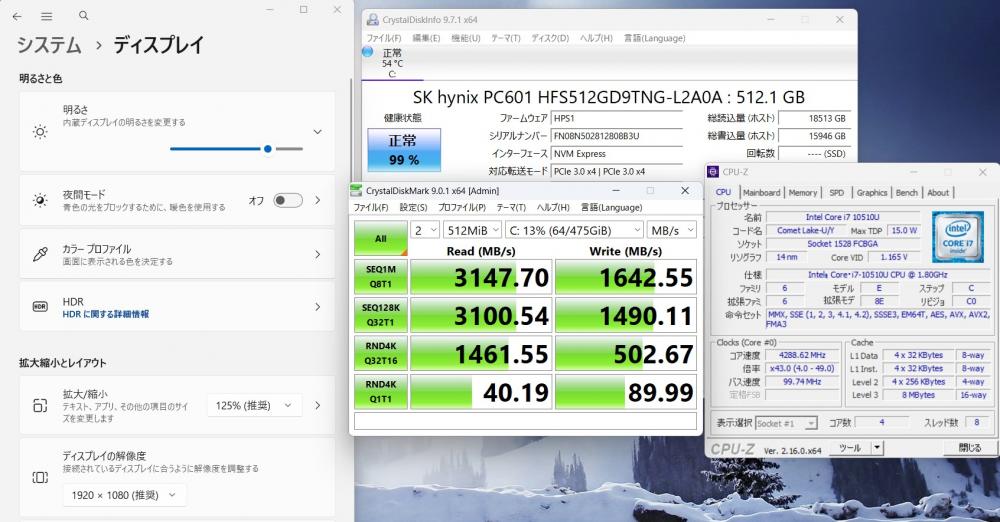Viewport: 1000px width, 522px height.
Task: Expand the brightness settings chevron
Action: coord(317,132)
